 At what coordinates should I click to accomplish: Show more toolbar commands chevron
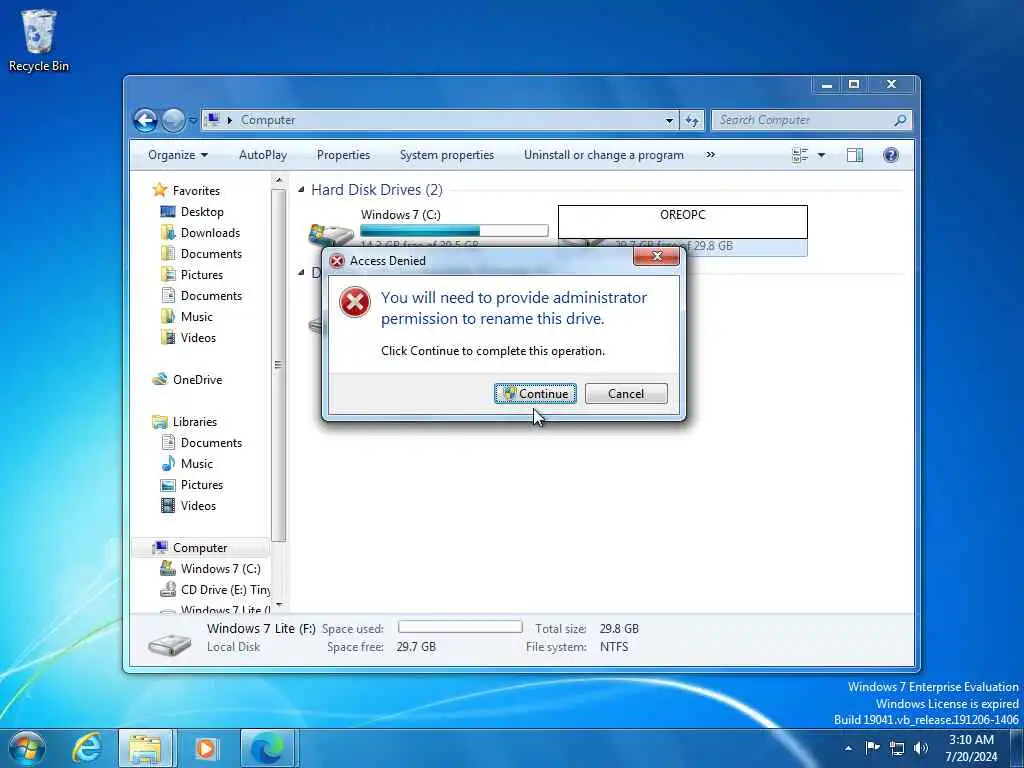[711, 155]
